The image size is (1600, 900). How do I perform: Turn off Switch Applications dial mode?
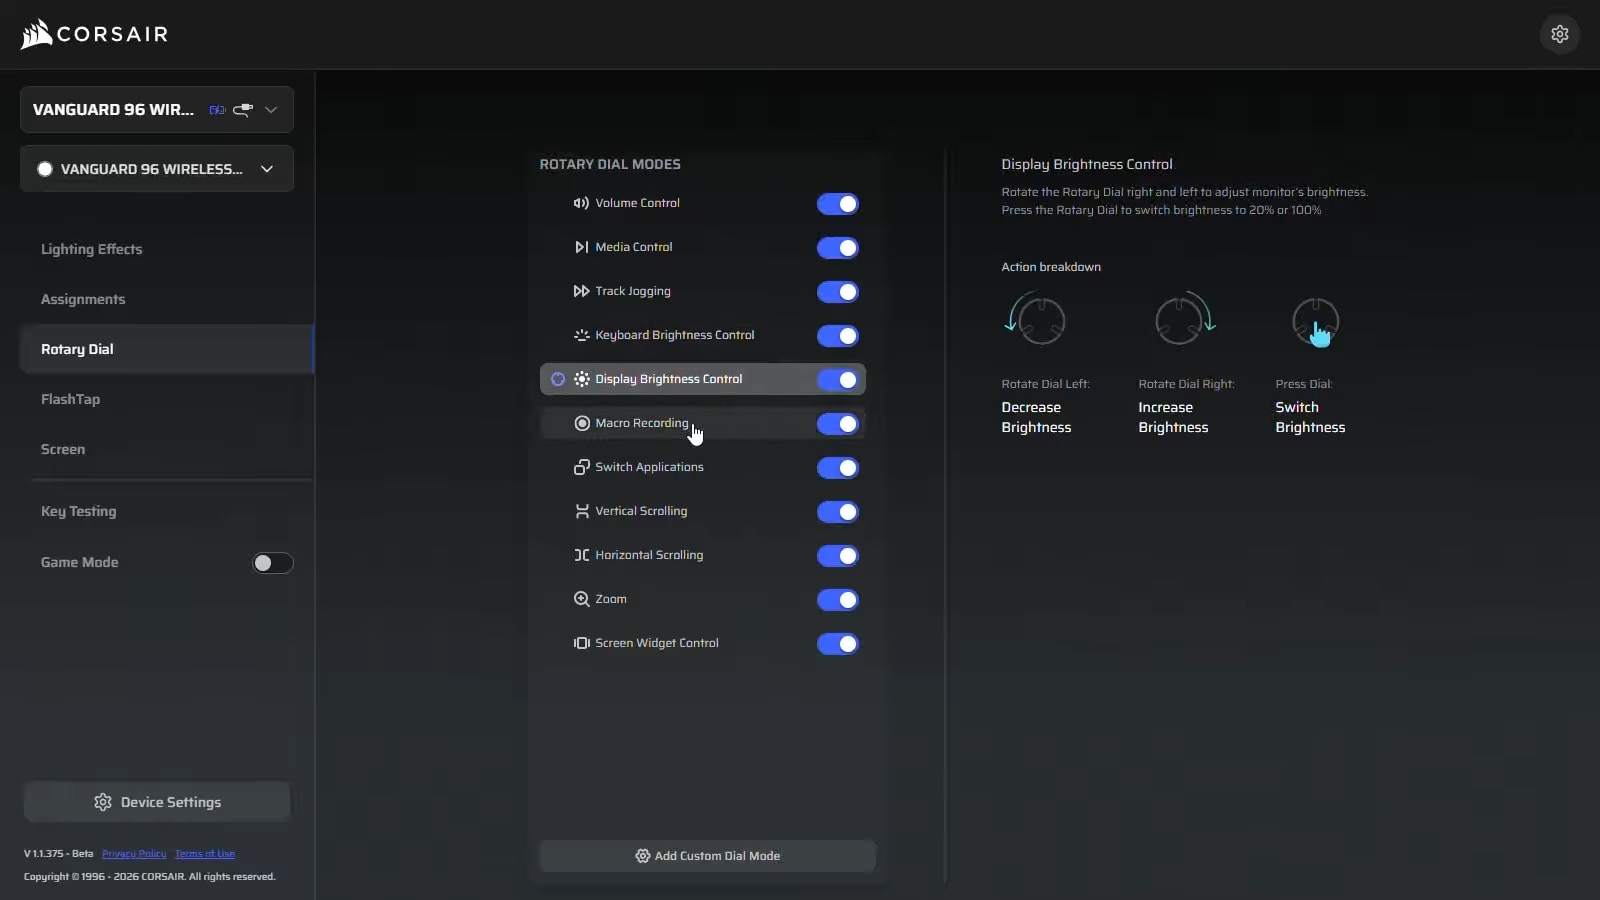coord(838,468)
